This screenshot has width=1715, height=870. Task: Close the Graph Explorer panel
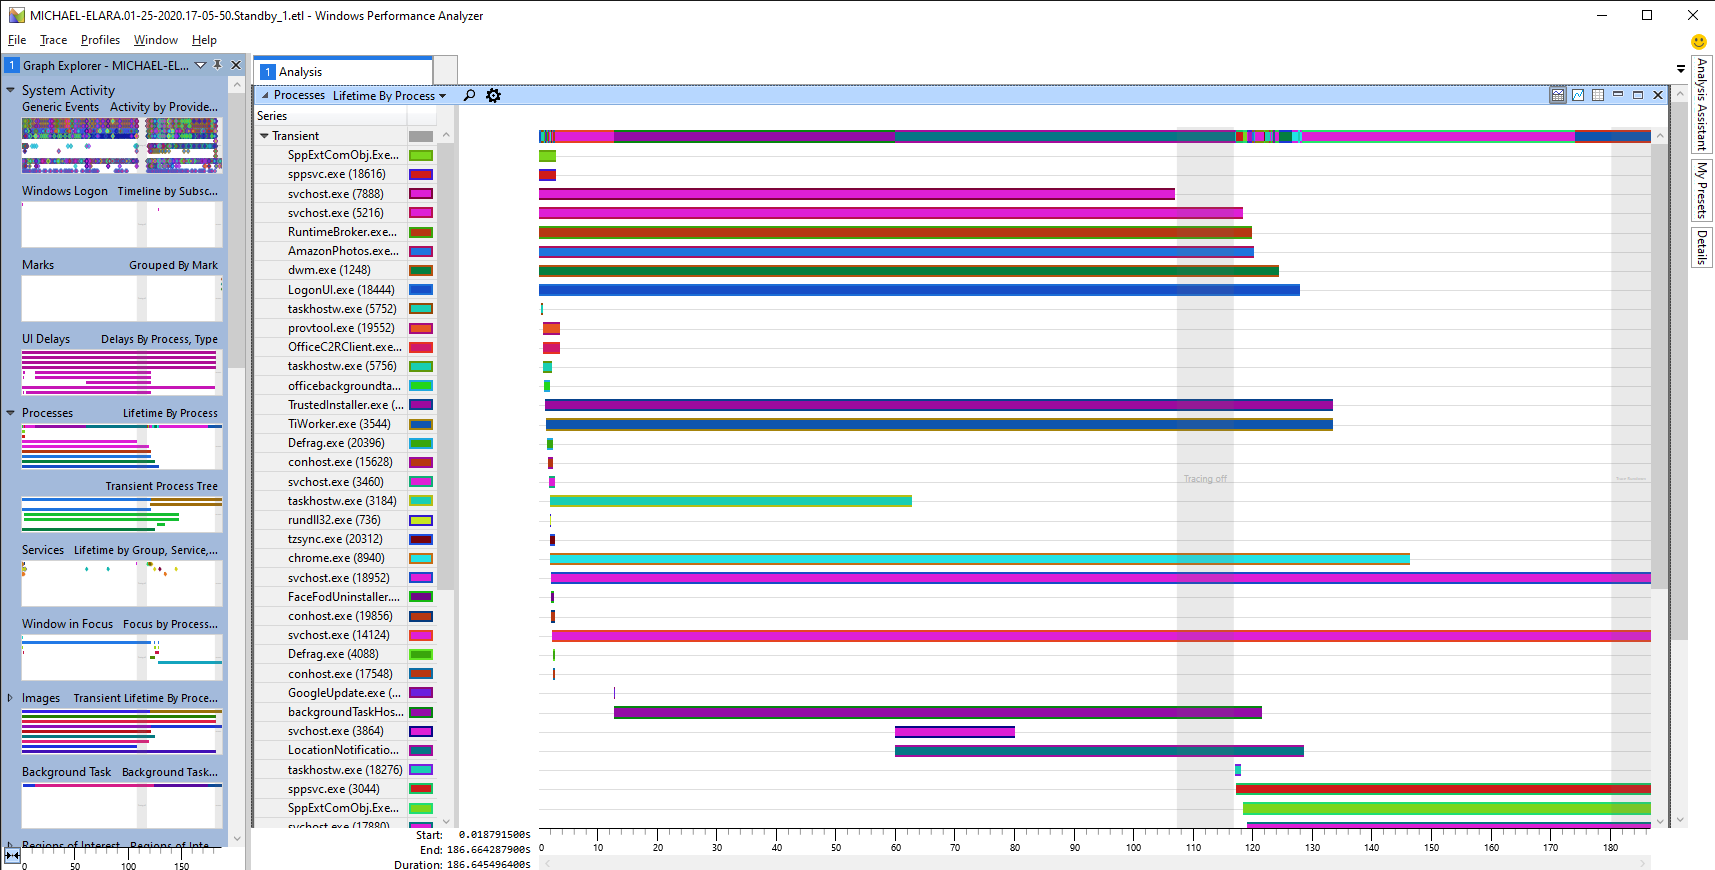236,65
